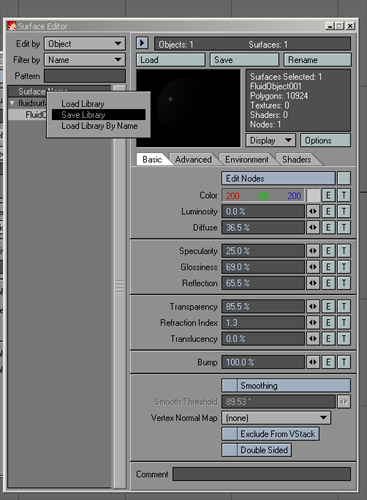Viewport: 367px width, 500px height.
Task: Click the Diffuse value field 36.5 %
Action: click(x=263, y=227)
